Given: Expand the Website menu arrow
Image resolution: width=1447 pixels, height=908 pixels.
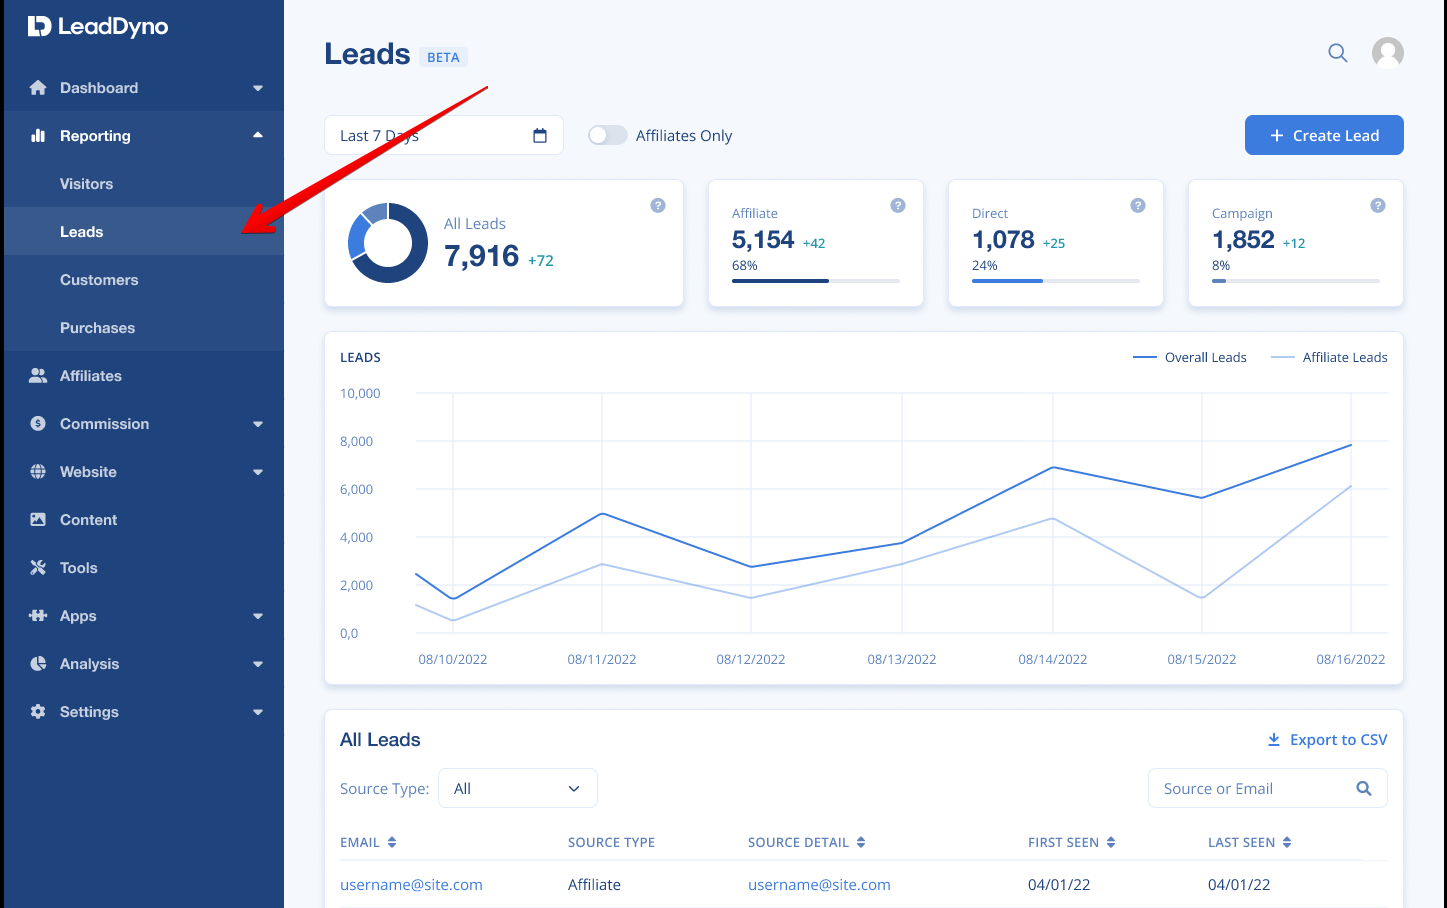Looking at the screenshot, I should click(258, 472).
